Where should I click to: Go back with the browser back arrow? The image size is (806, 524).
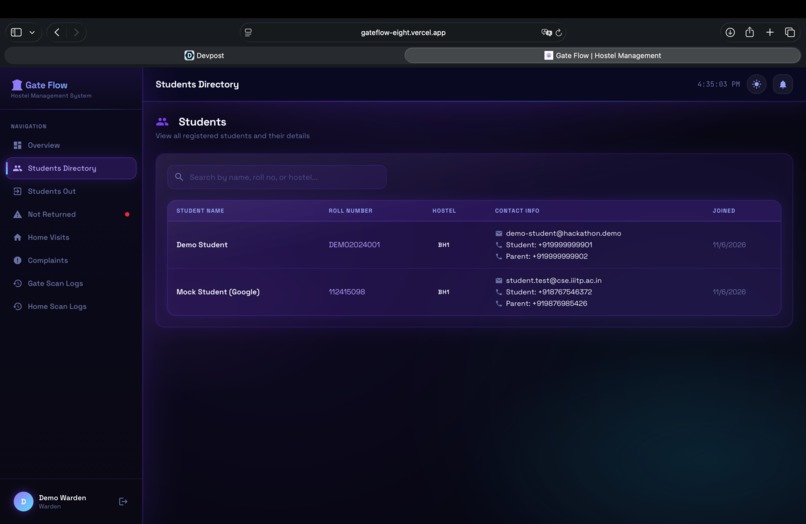57,32
